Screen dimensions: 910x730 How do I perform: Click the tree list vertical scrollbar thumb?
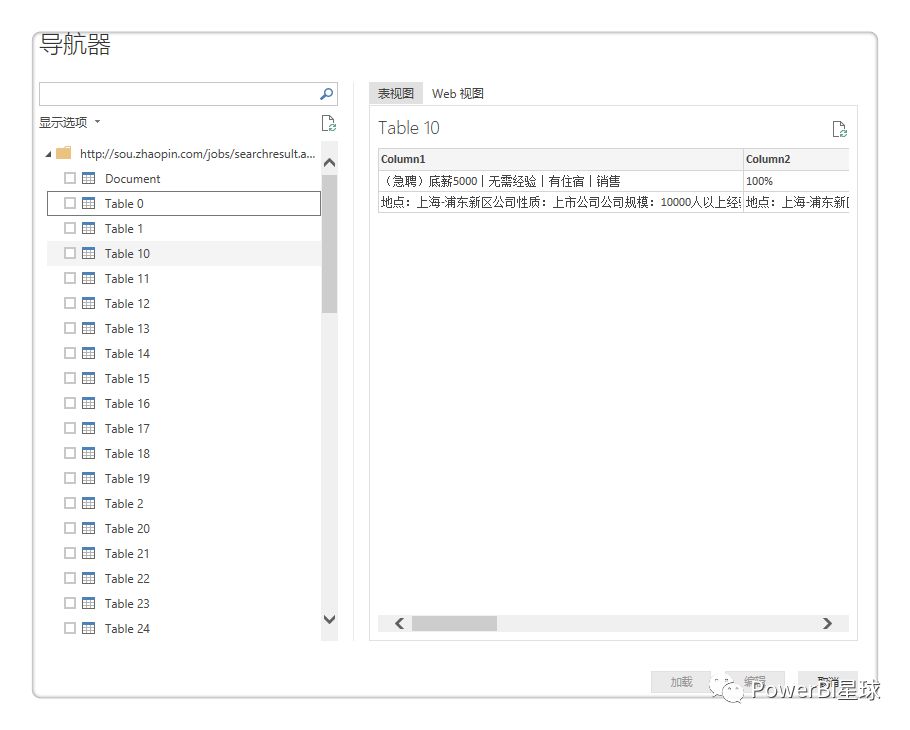point(329,244)
